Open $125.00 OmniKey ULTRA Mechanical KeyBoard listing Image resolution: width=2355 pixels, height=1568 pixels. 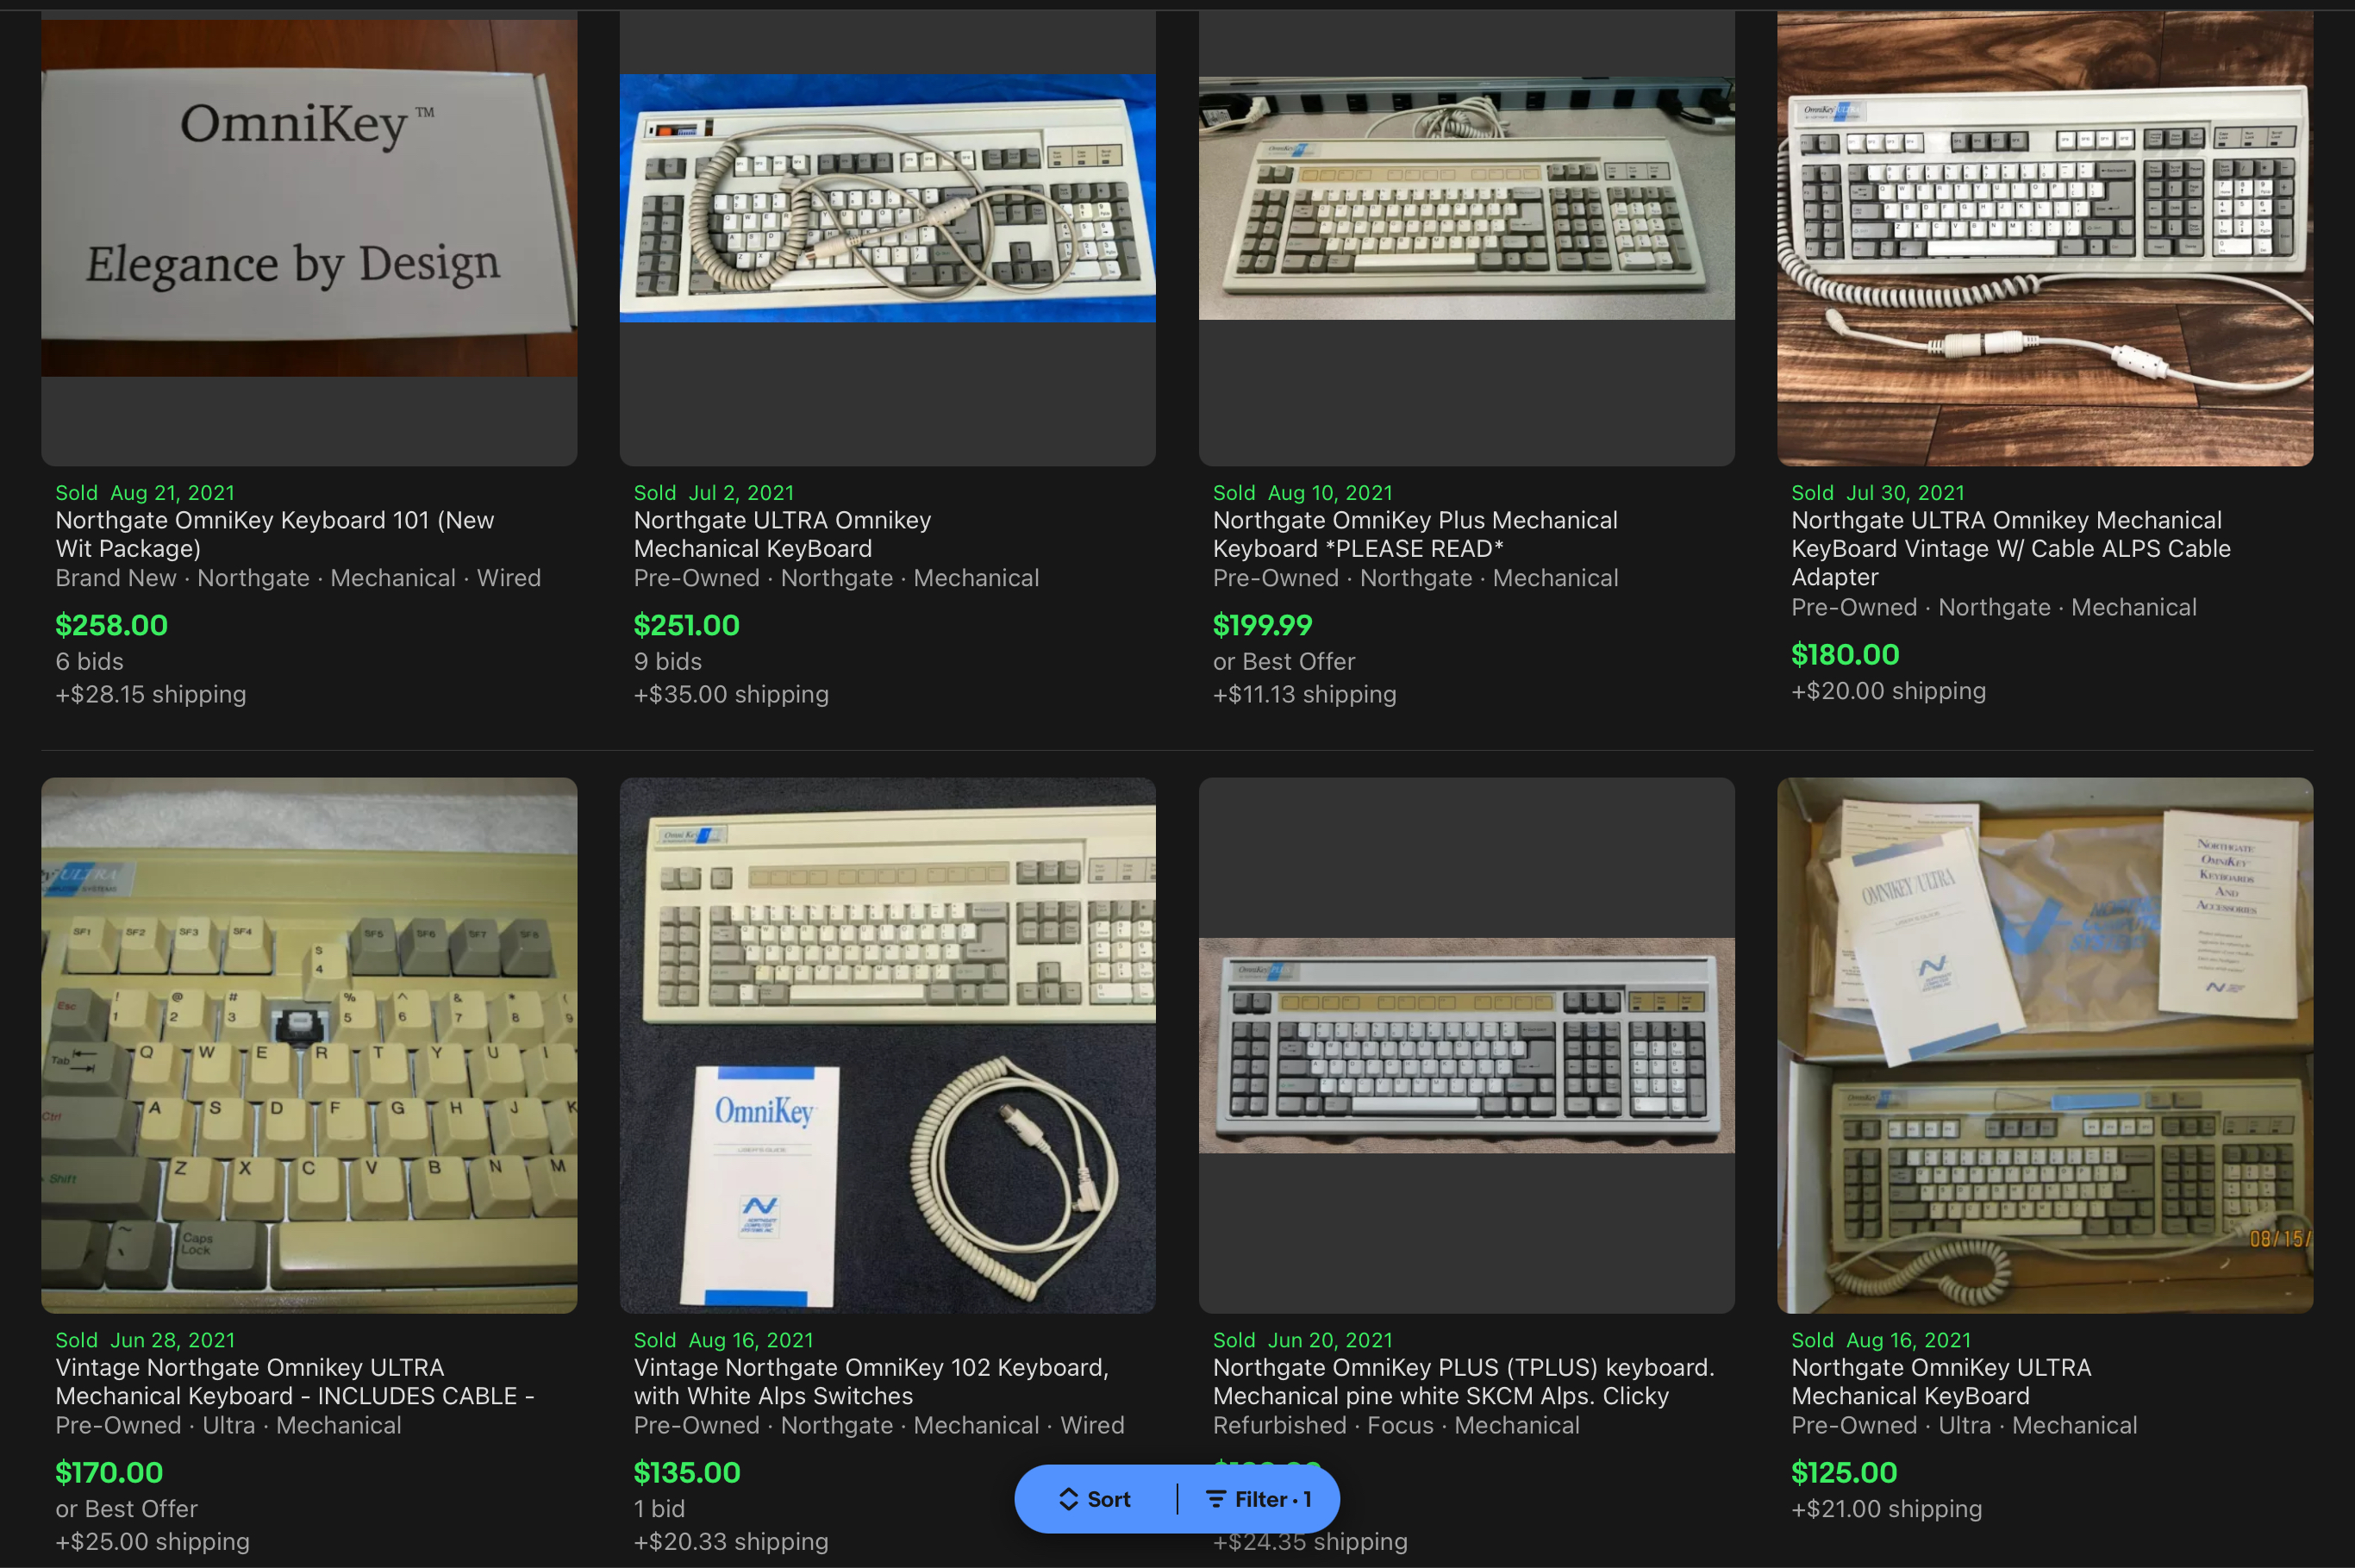point(1940,1381)
